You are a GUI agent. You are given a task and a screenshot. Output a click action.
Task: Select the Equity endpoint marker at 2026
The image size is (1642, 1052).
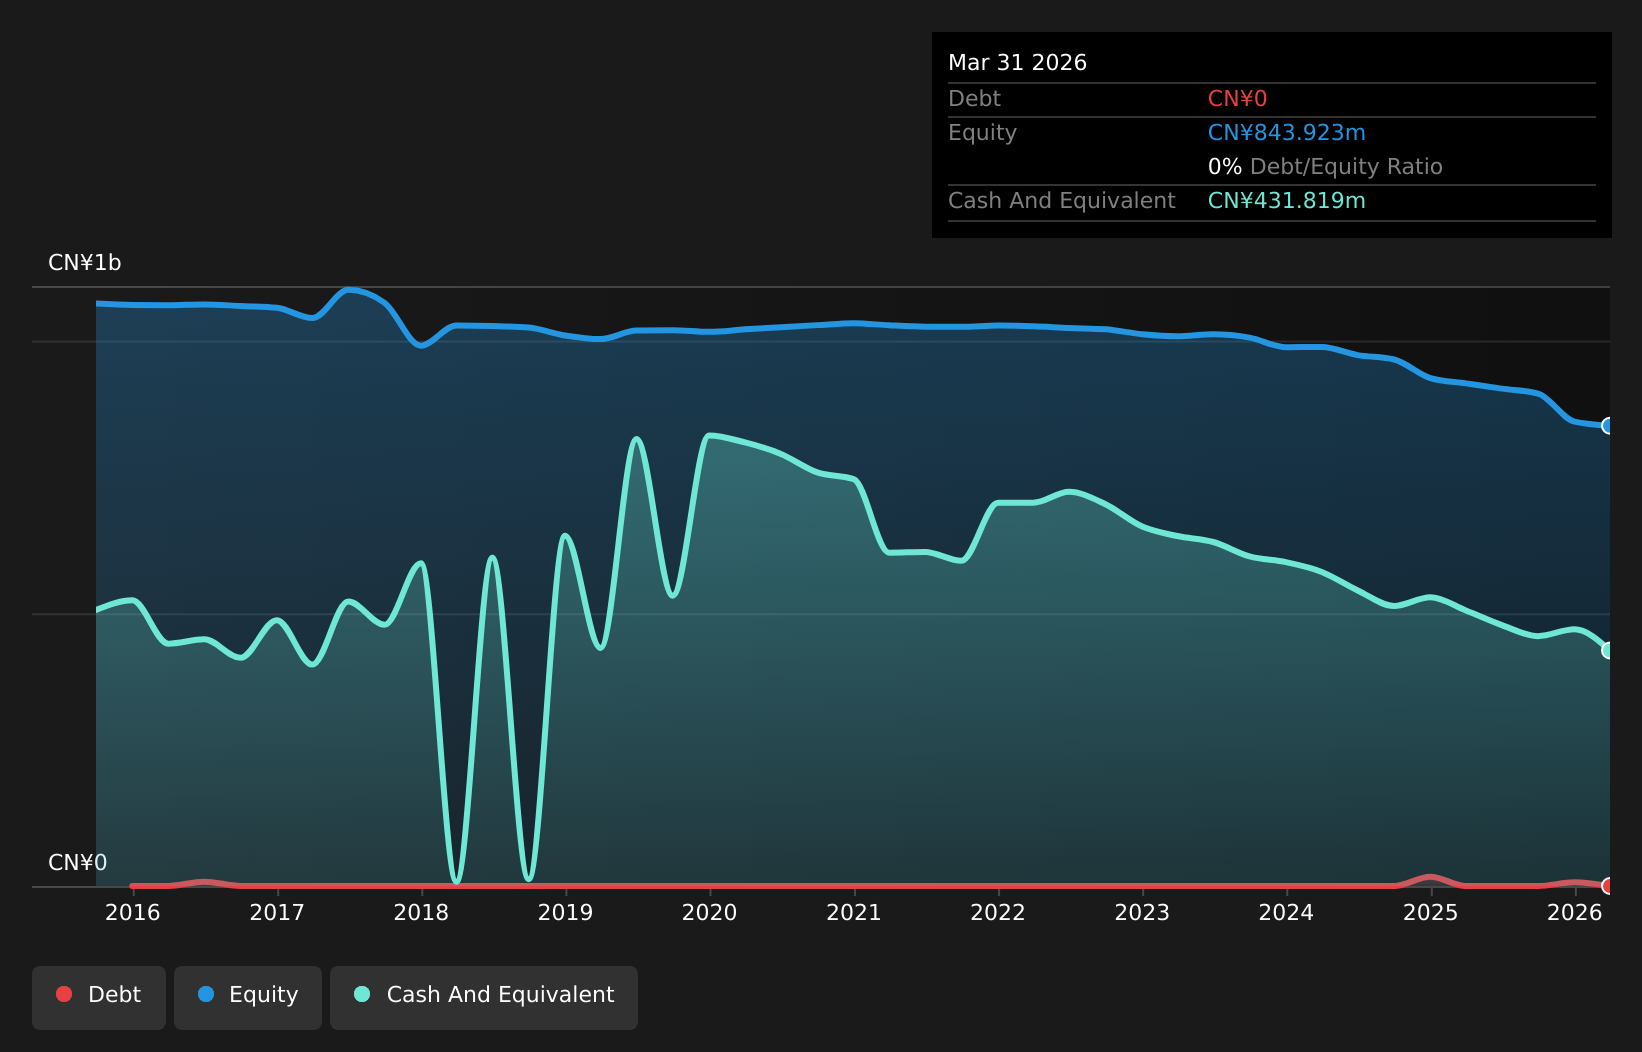(1608, 426)
